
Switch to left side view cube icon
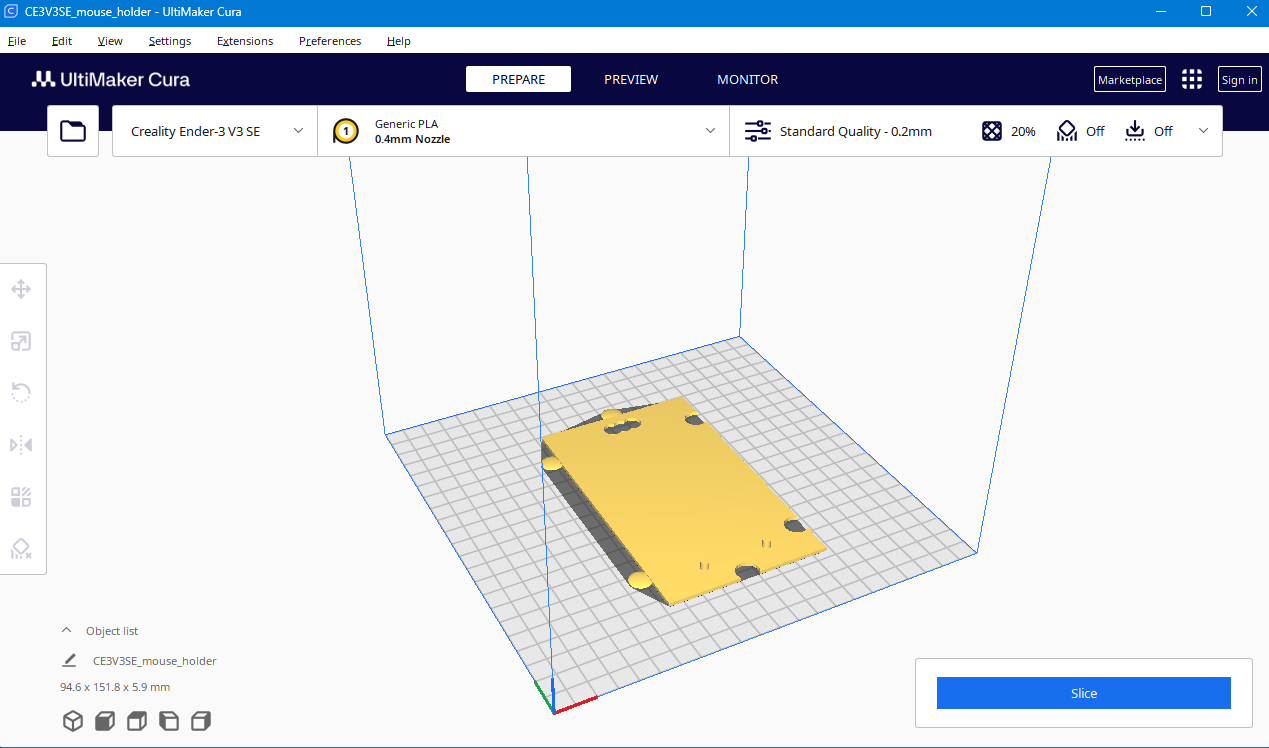coord(169,721)
